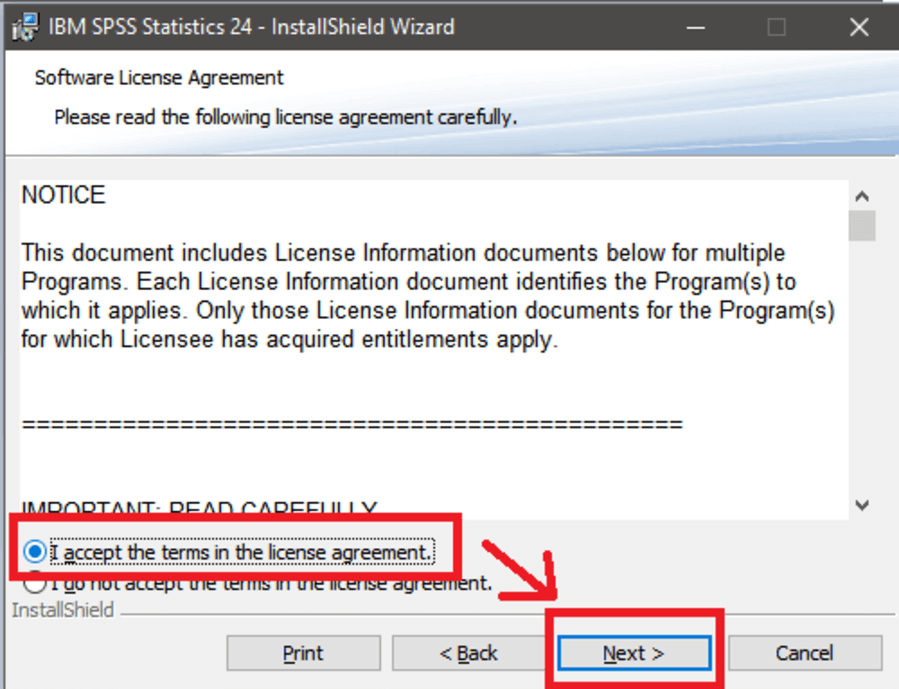Click "Please read the following license agreement carefully" text
The width and height of the screenshot is (899, 689).
click(x=286, y=117)
